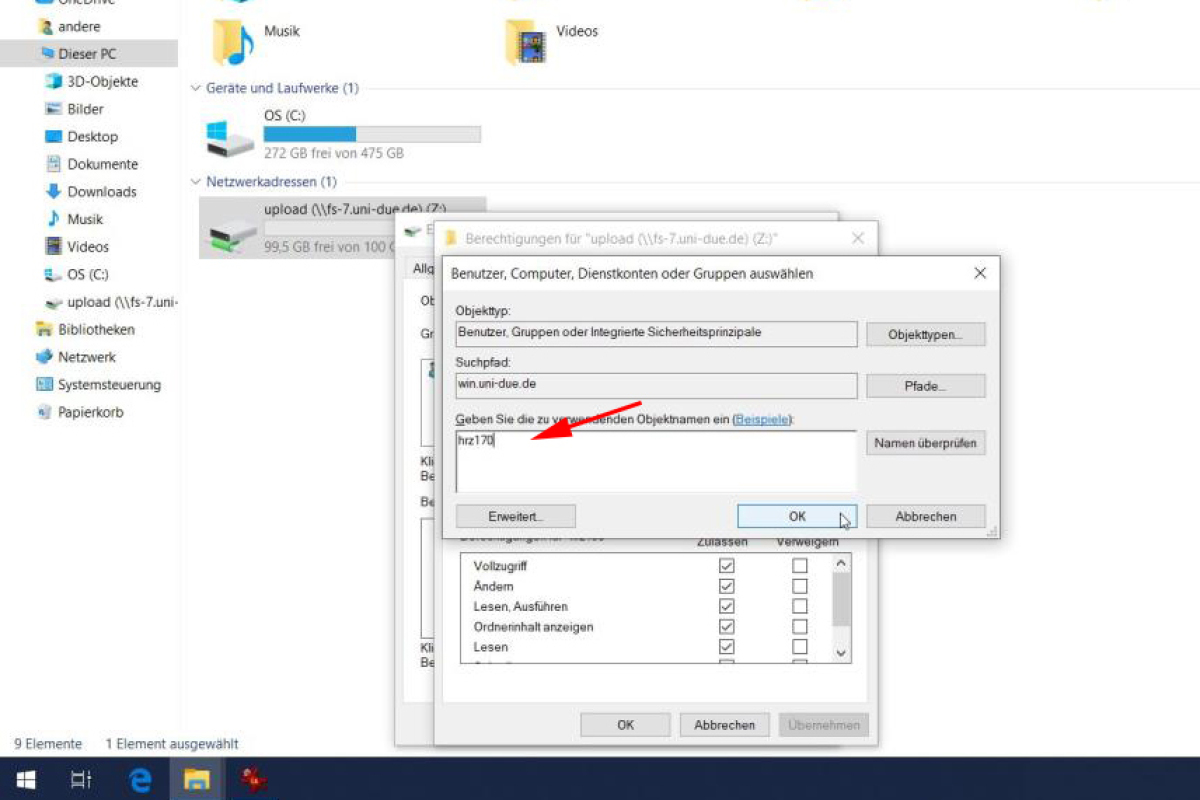Uncheck Lesen Zulassen checkbox
1200x800 pixels.
[x=727, y=647]
